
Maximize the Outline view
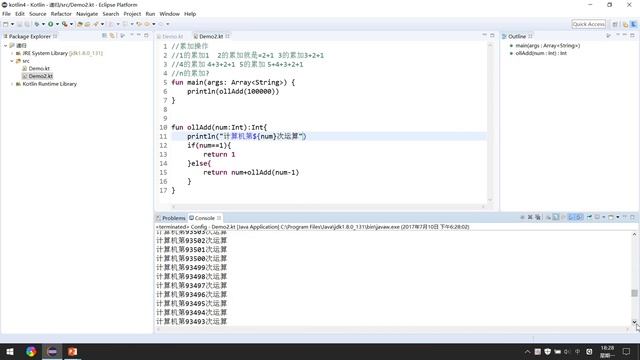click(632, 36)
